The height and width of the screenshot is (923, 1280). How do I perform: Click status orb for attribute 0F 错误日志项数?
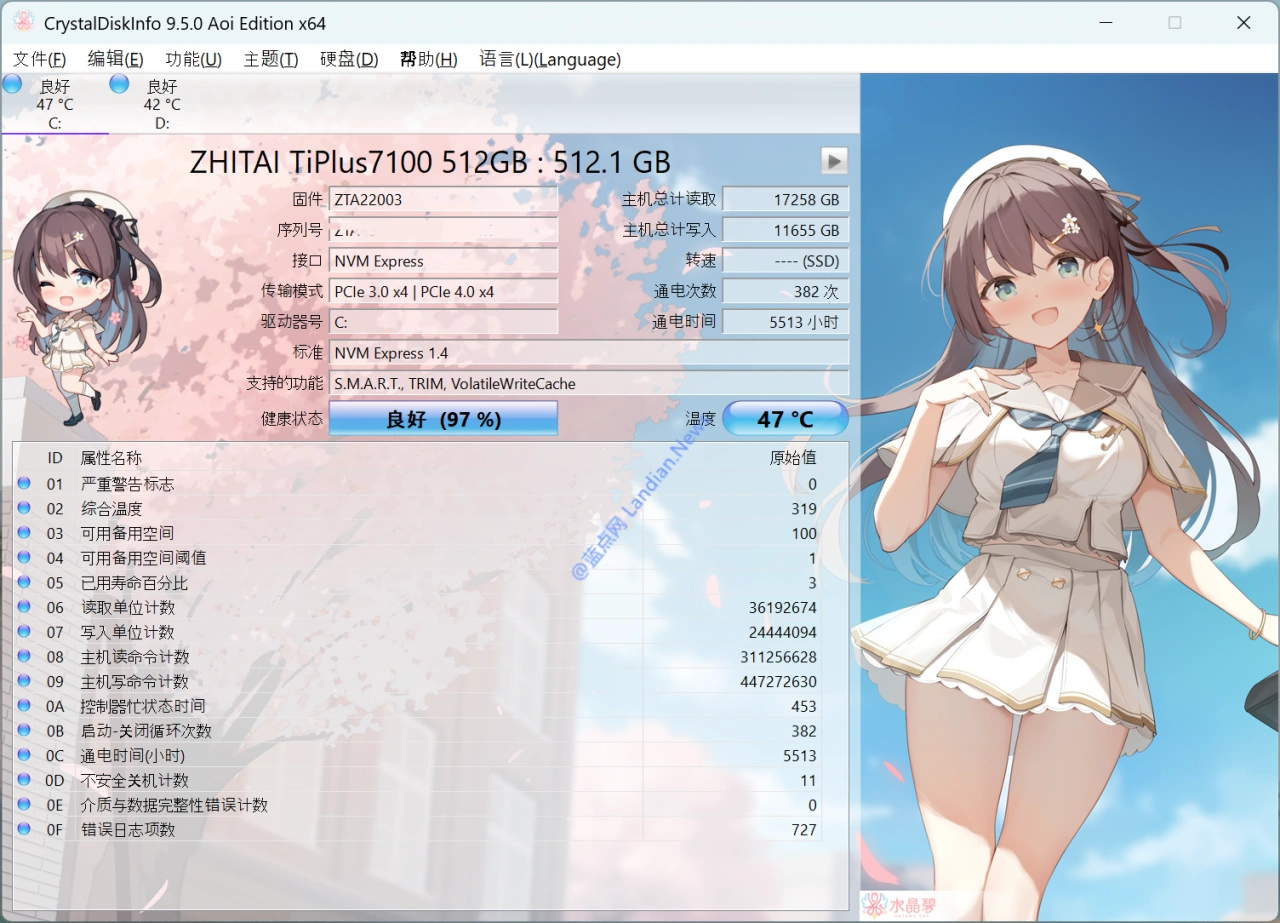click(x=24, y=830)
